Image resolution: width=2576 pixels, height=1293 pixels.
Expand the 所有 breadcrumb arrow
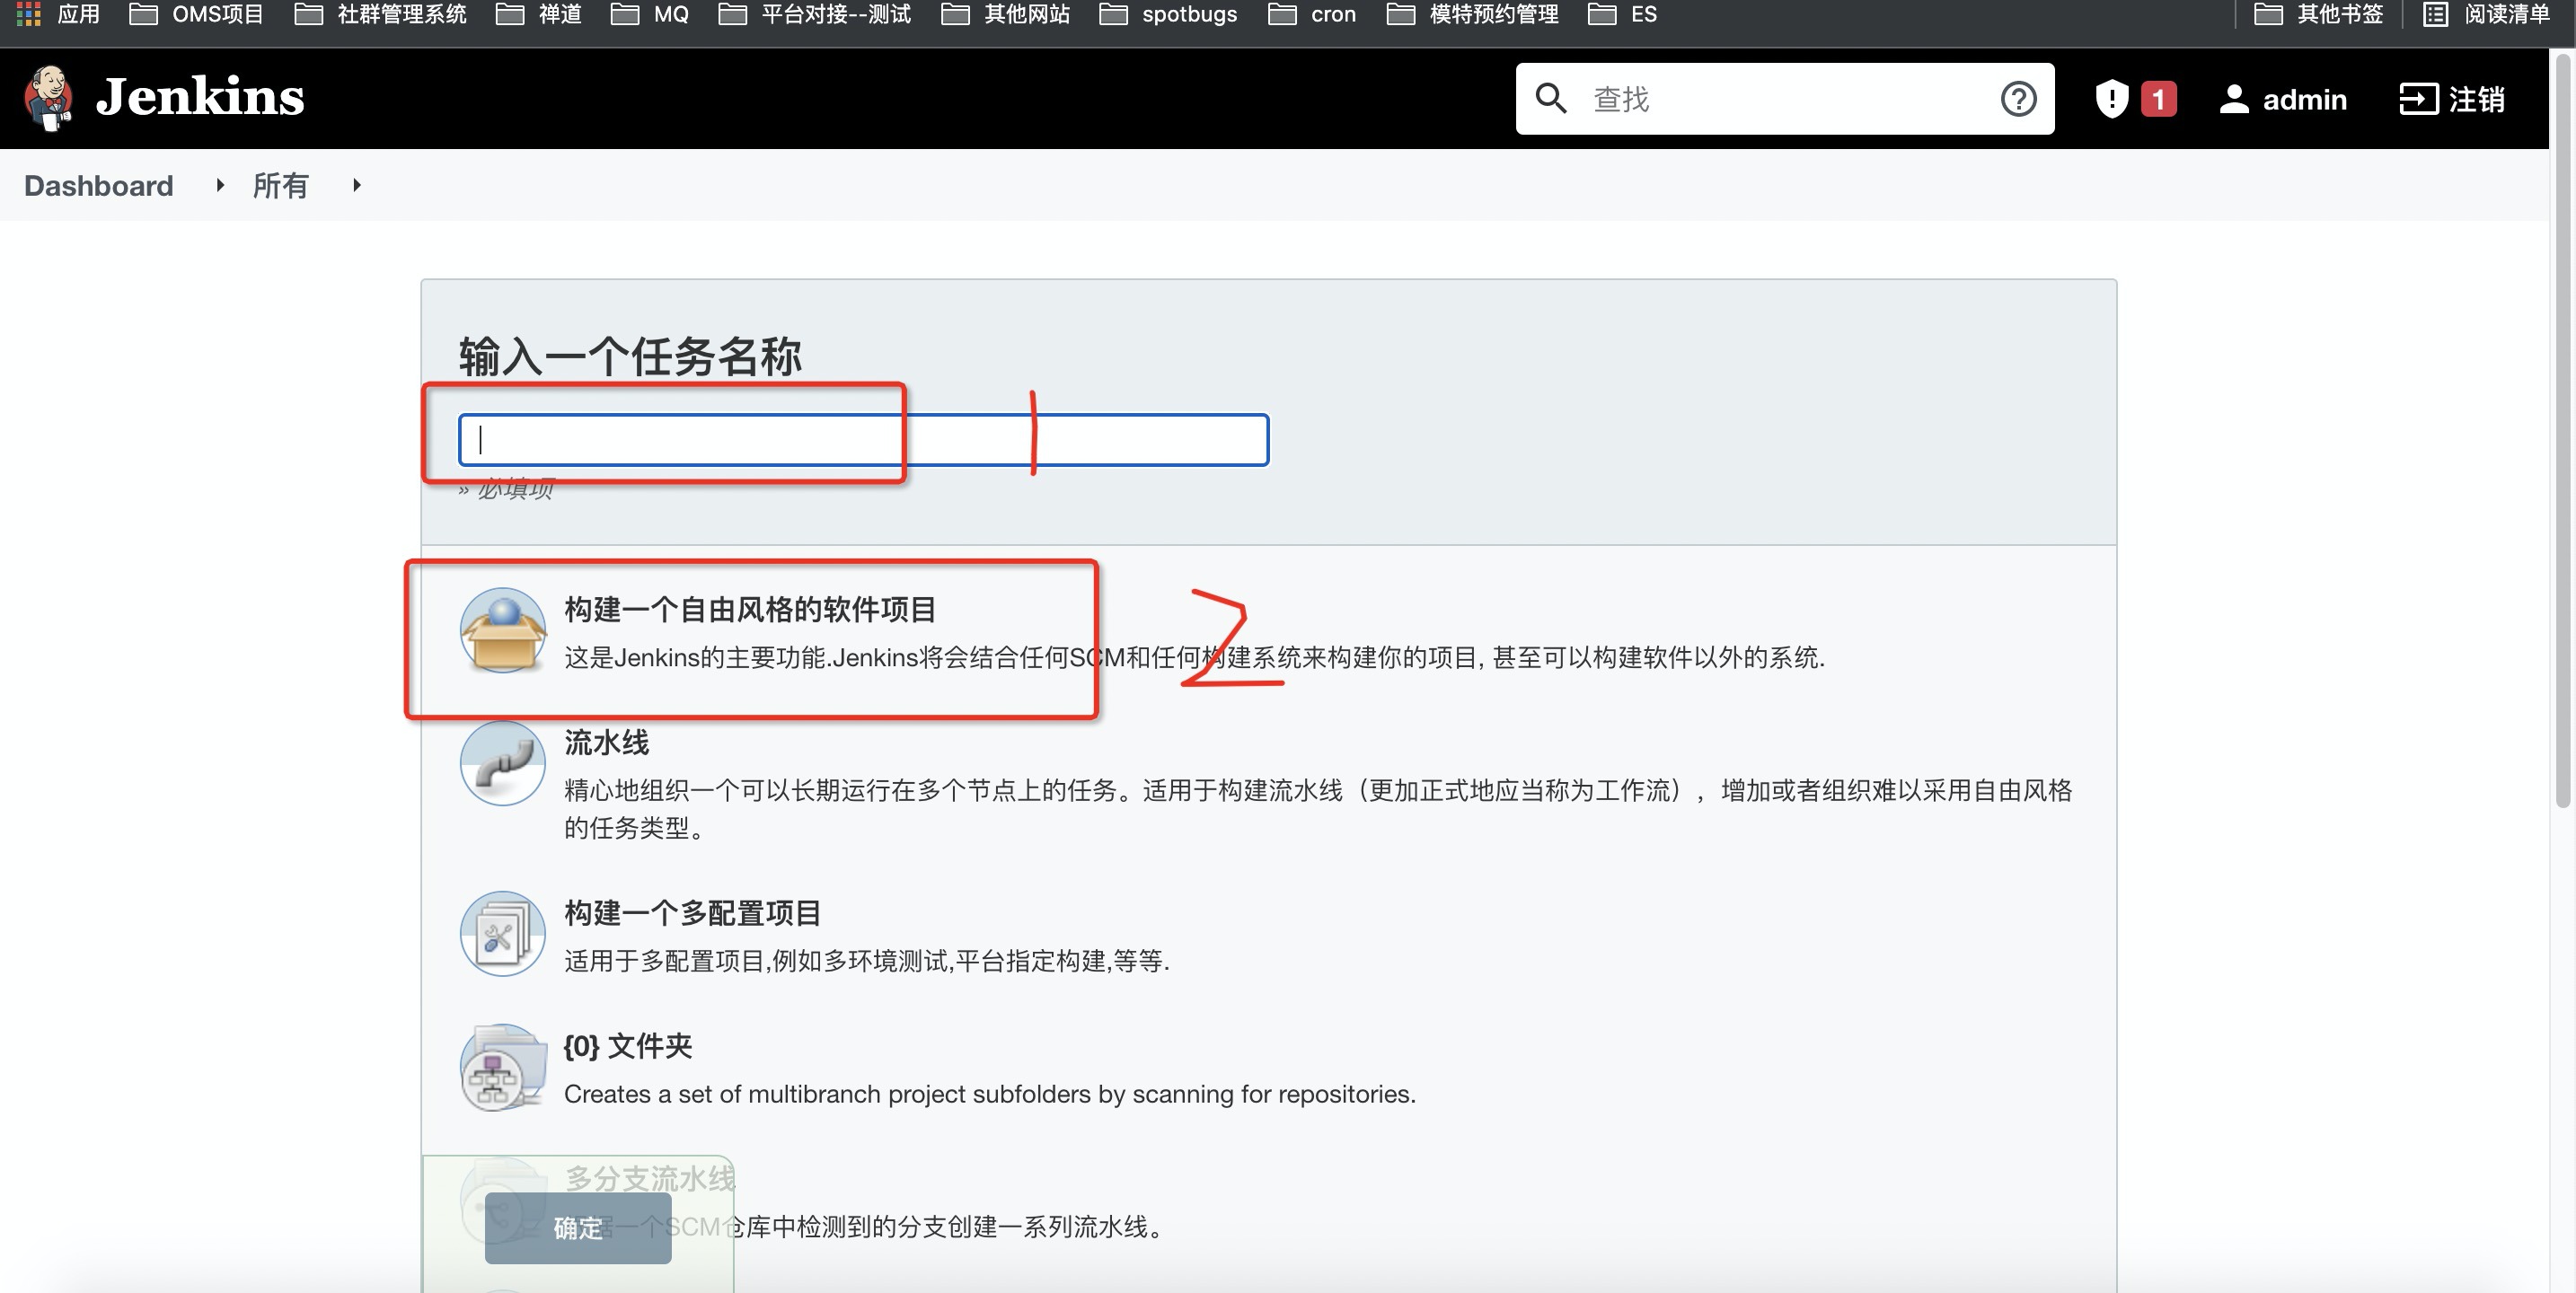pos(356,185)
